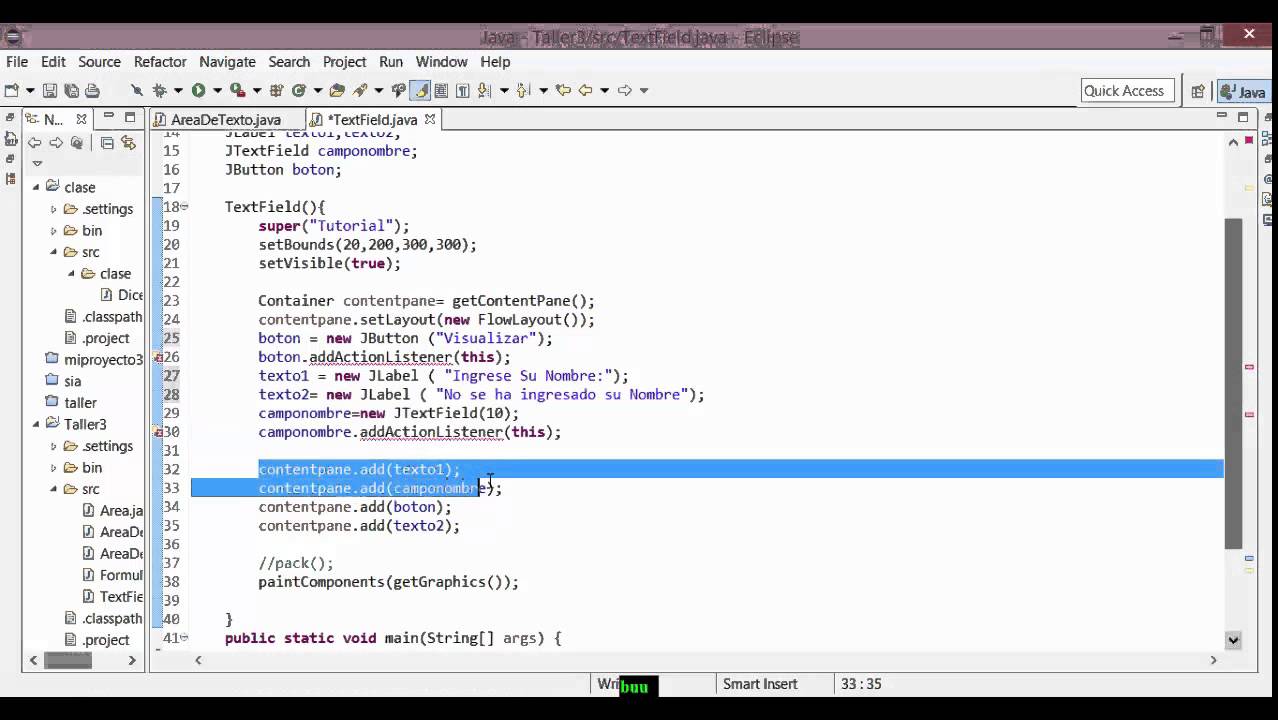
Task: Maximize the editor area
Action: (1243, 117)
